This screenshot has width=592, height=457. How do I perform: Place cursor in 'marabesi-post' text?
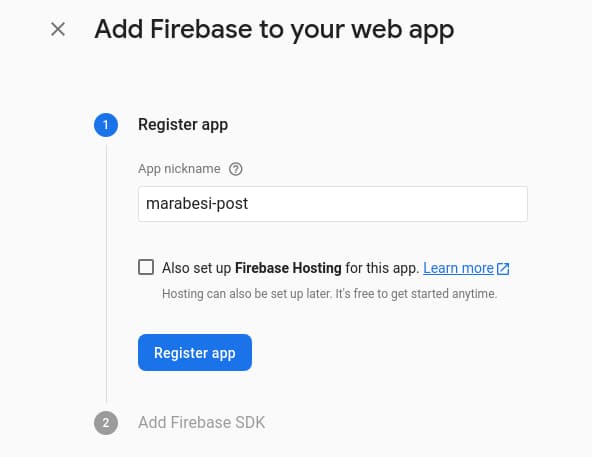[x=197, y=204]
